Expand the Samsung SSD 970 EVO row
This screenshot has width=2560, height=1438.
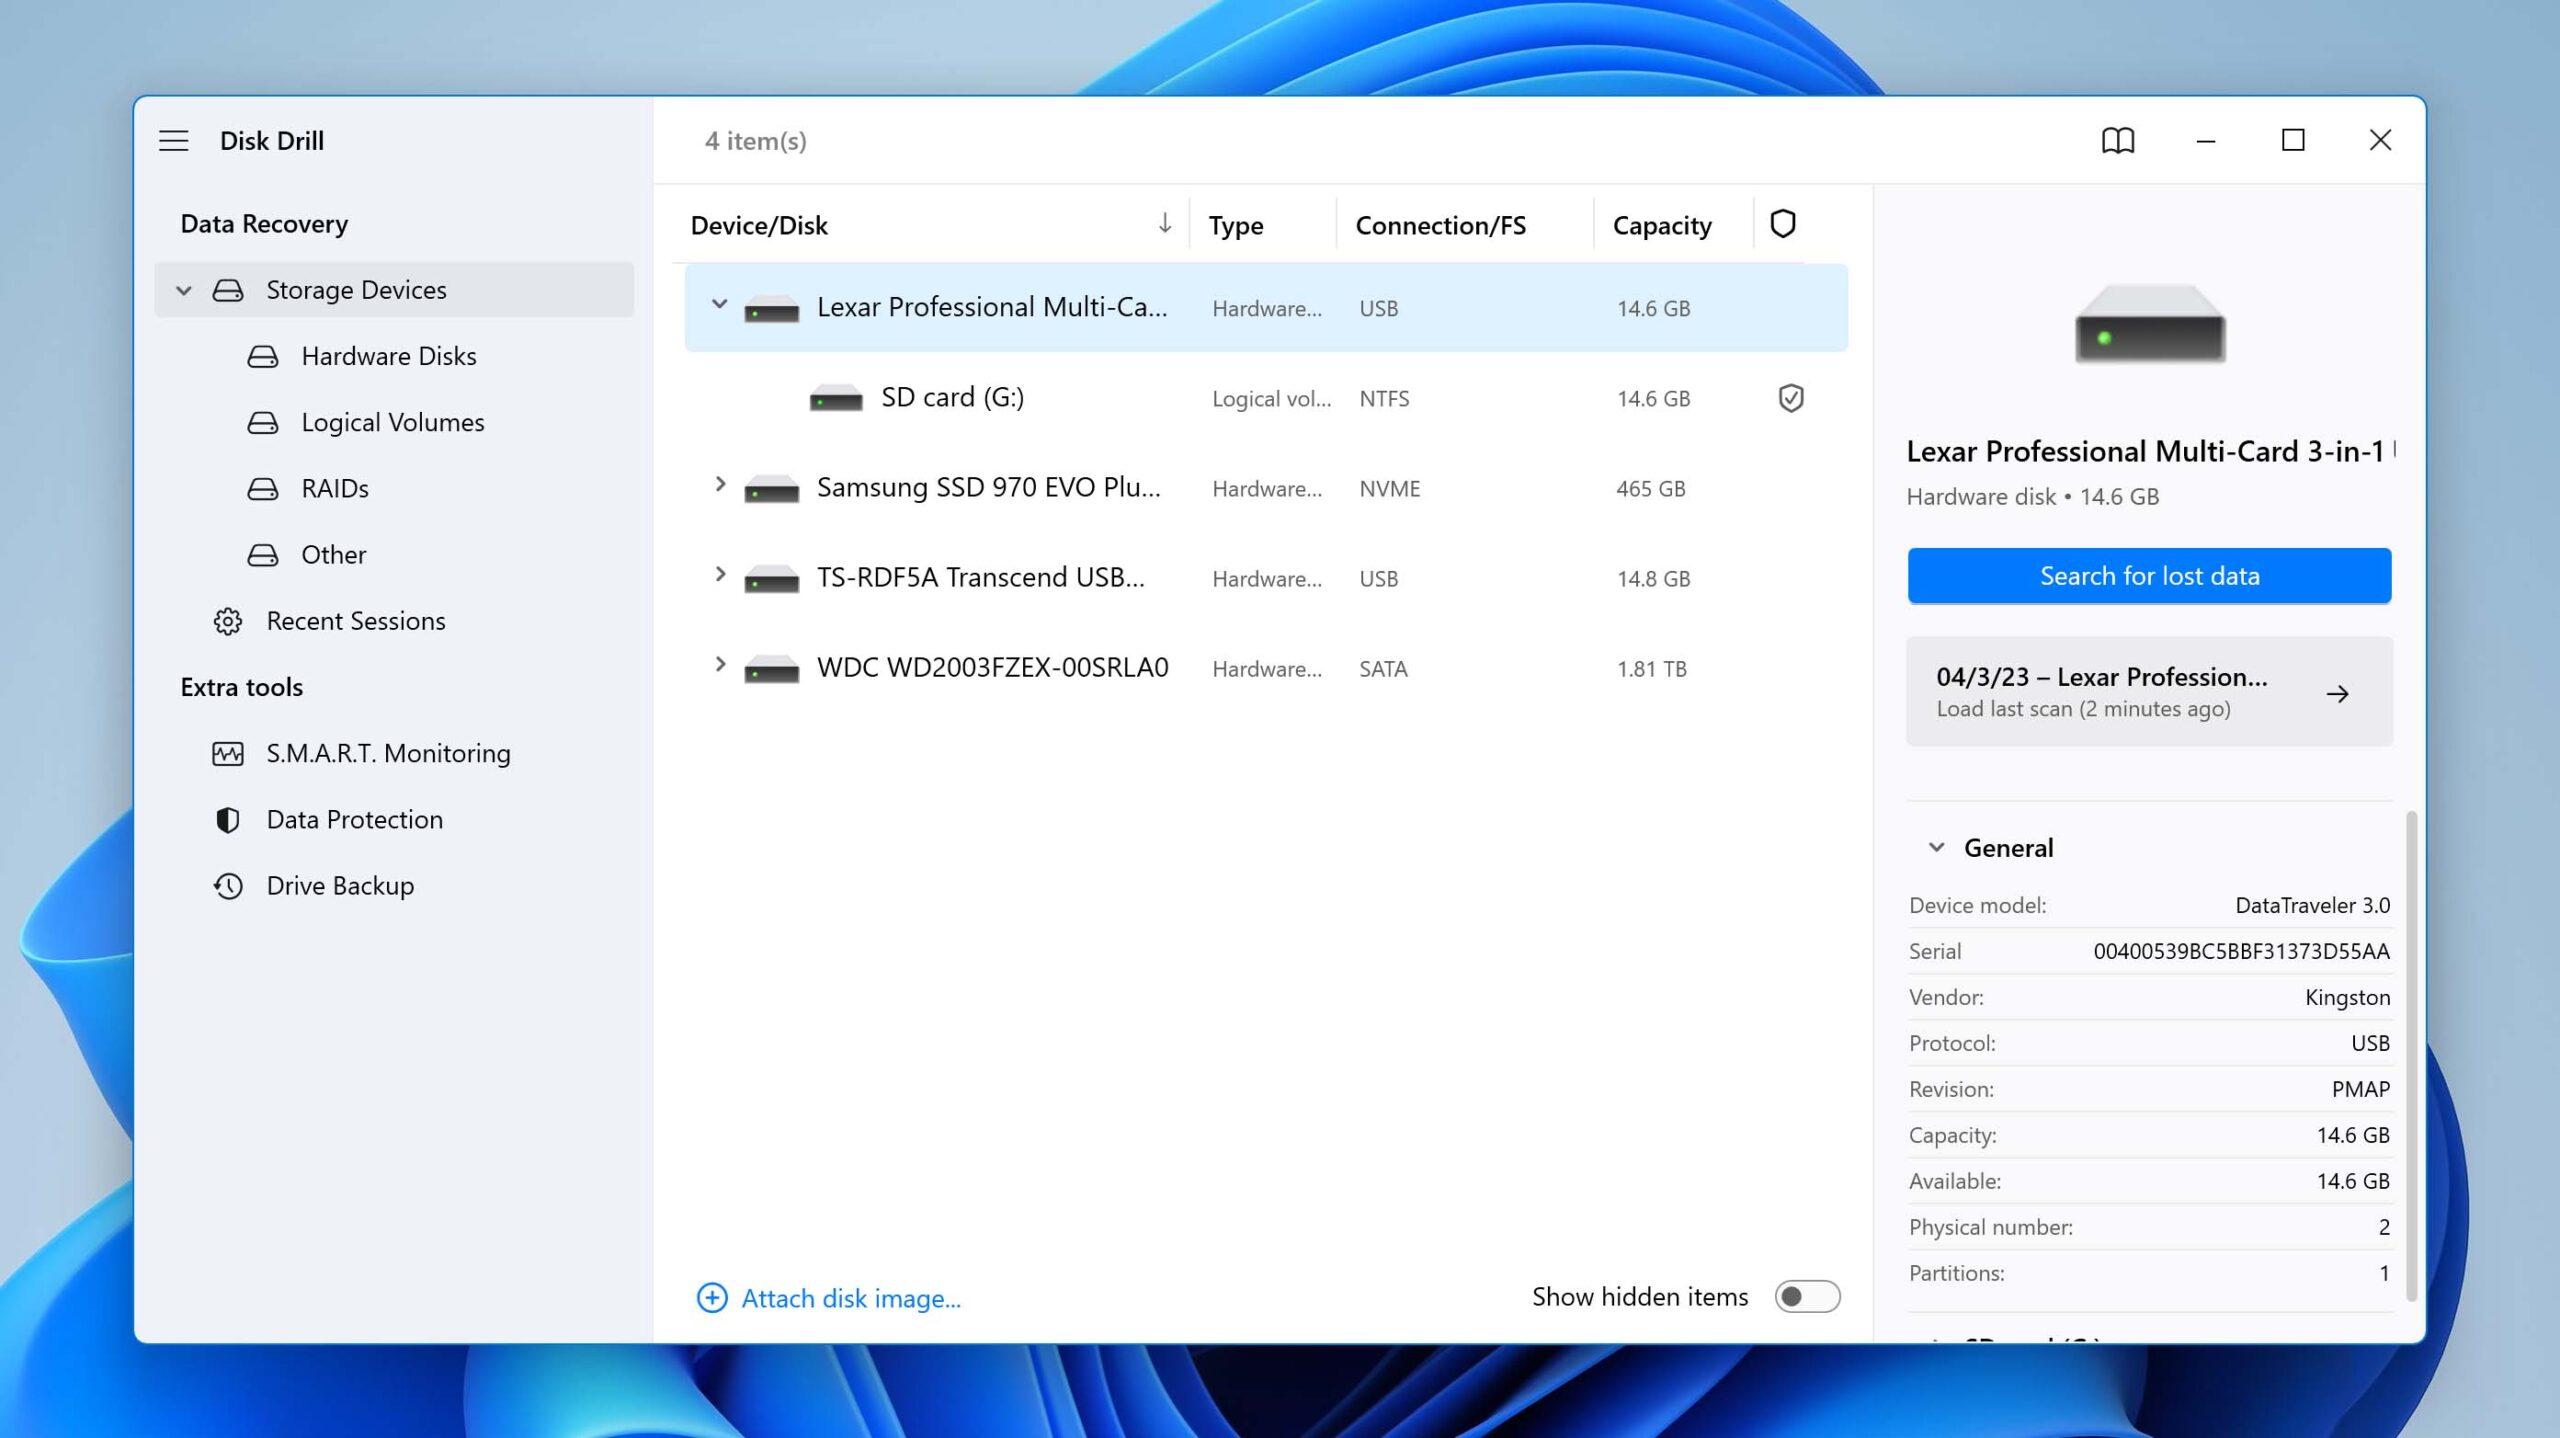click(719, 485)
